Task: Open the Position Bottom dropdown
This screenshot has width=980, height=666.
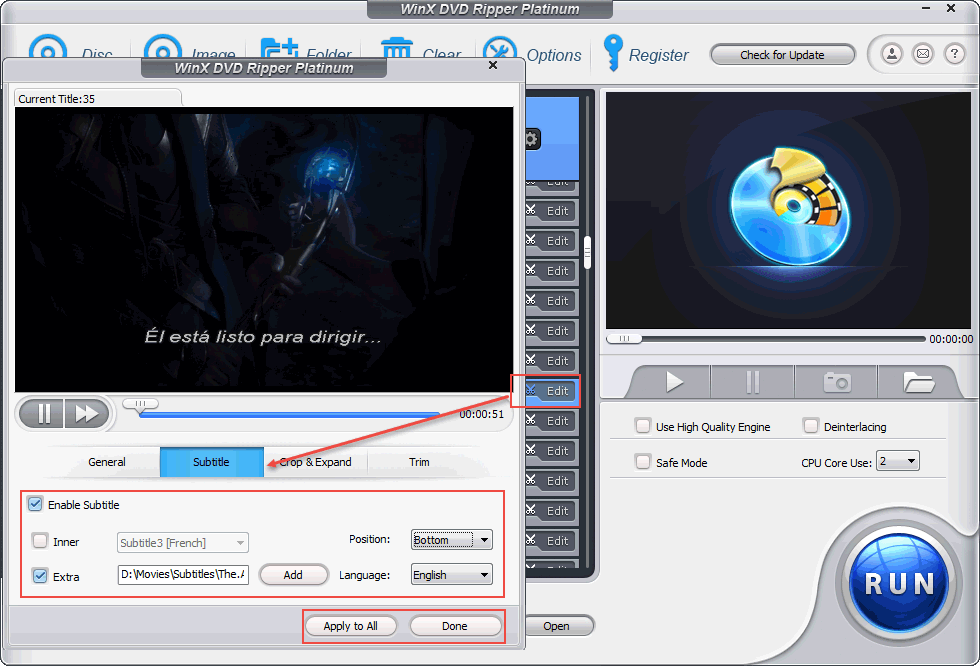Action: pos(451,540)
